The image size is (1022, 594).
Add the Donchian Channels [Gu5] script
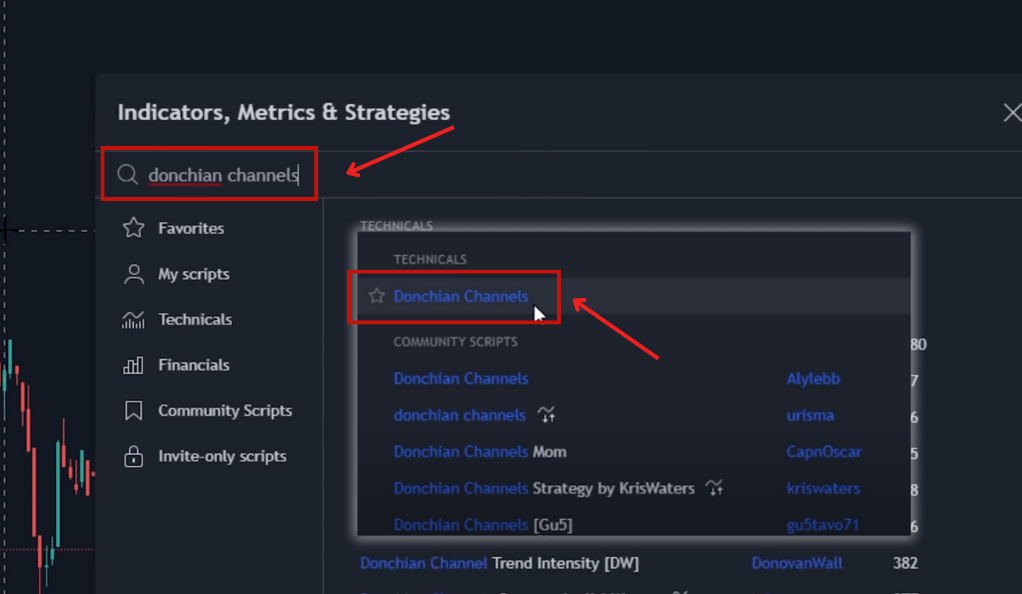coord(483,525)
